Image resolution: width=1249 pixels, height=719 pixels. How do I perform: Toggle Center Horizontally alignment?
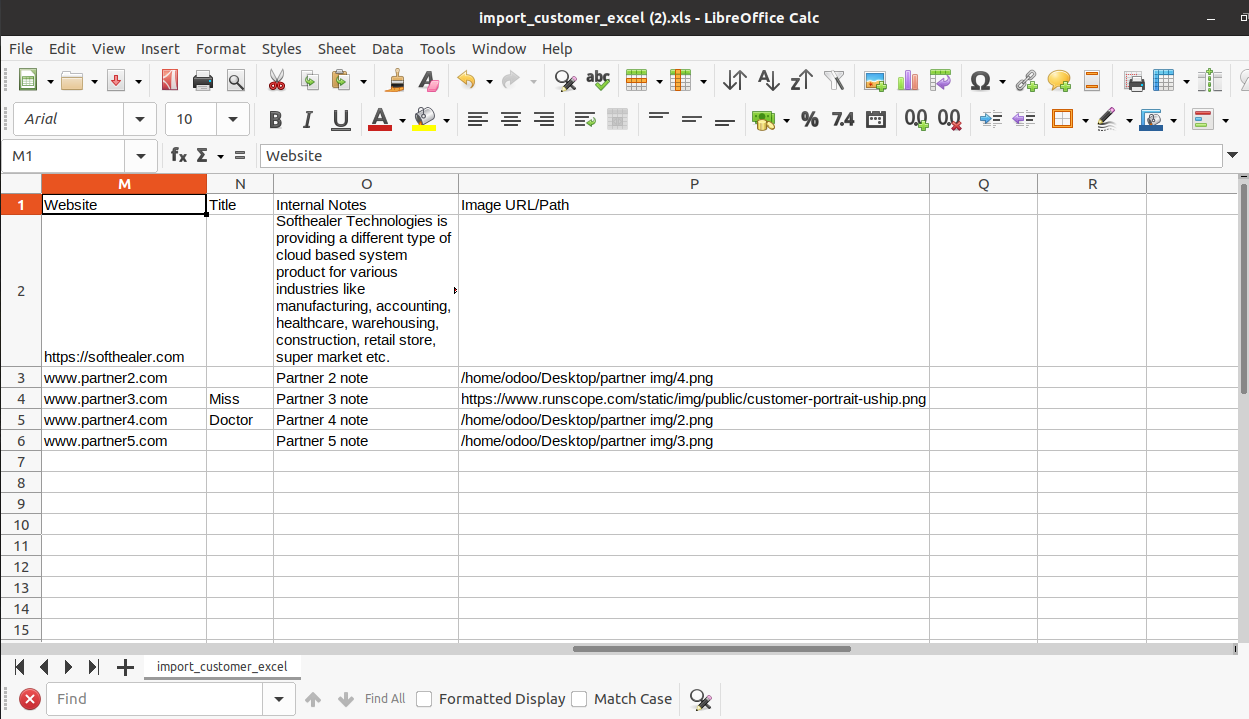pos(511,119)
